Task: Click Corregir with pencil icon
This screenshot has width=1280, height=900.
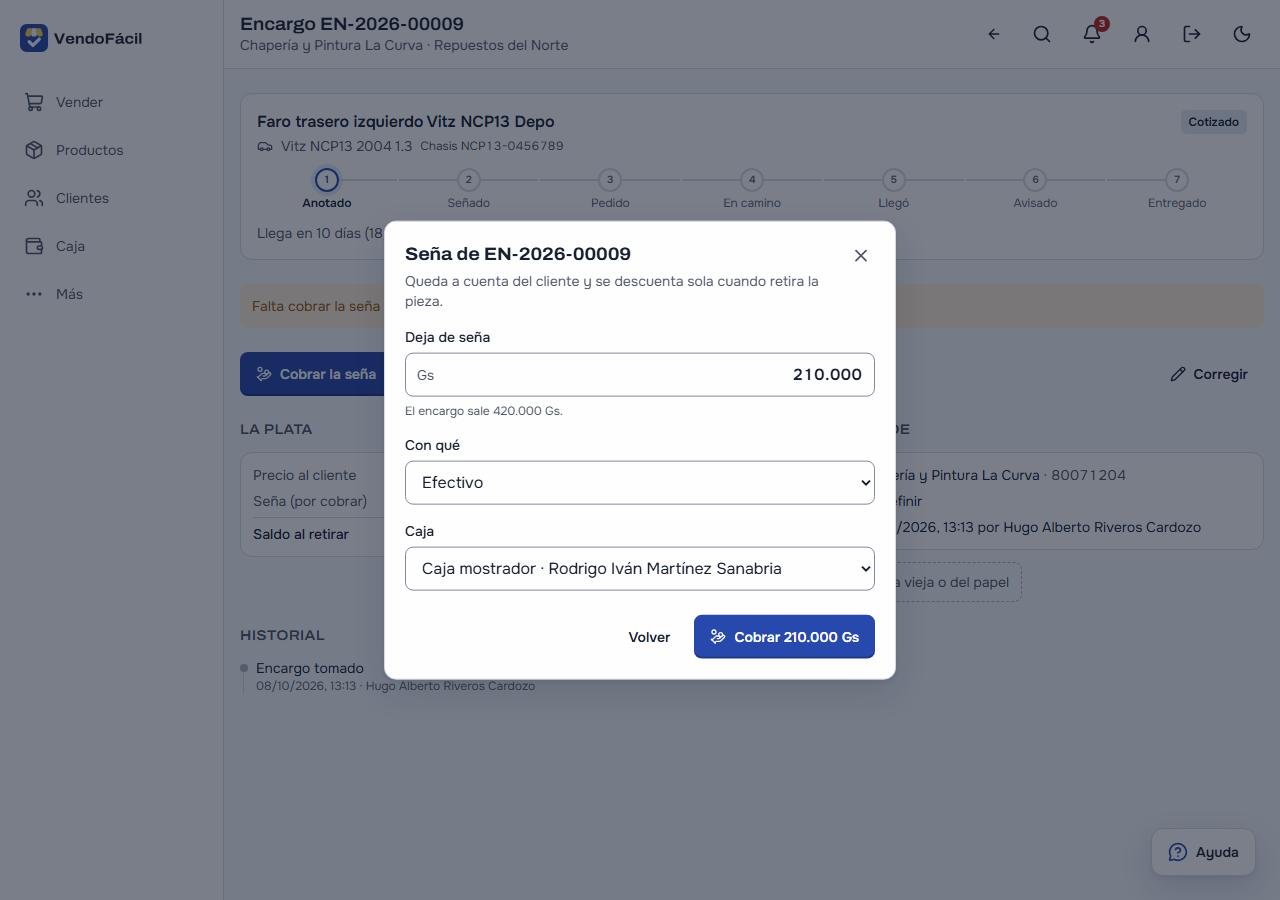Action: coord(1209,374)
